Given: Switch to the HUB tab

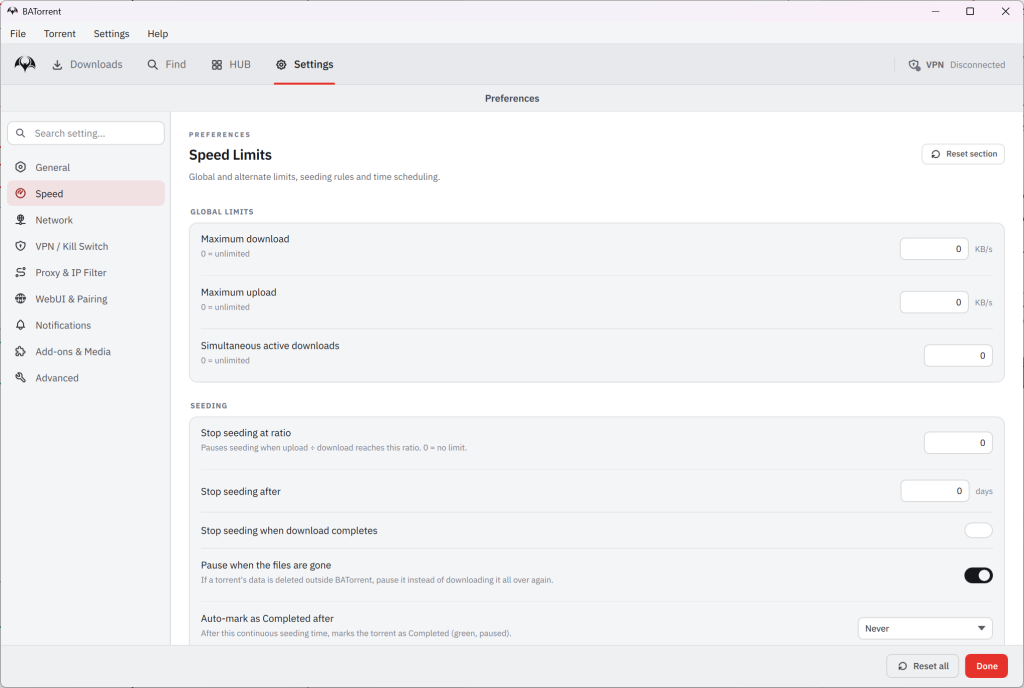Looking at the screenshot, I should click(x=231, y=65).
